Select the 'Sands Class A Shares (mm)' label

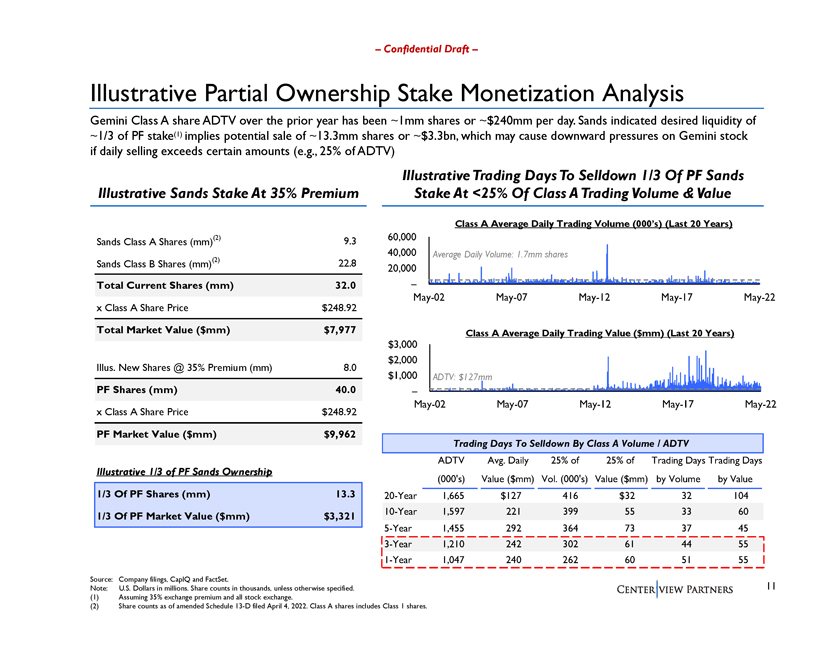159,241
